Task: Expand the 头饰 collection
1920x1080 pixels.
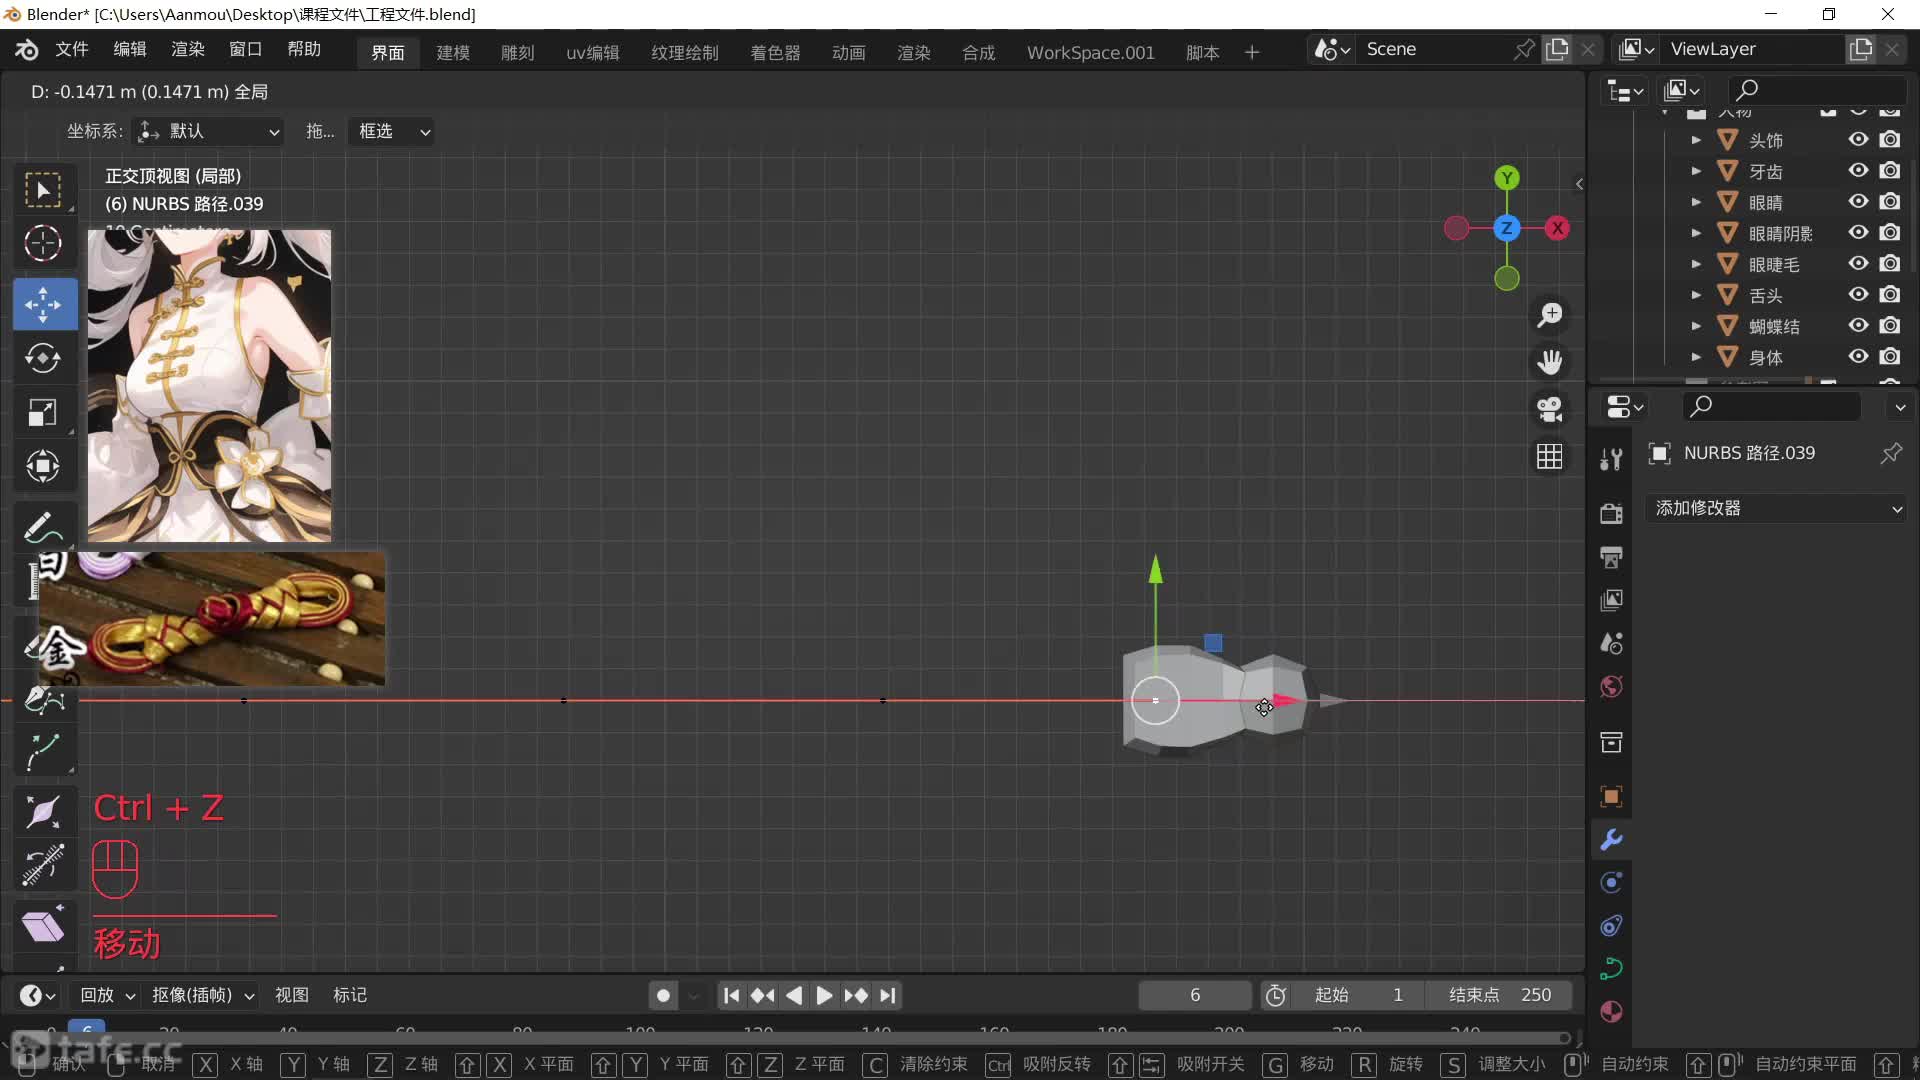Action: pyautogui.click(x=1696, y=140)
